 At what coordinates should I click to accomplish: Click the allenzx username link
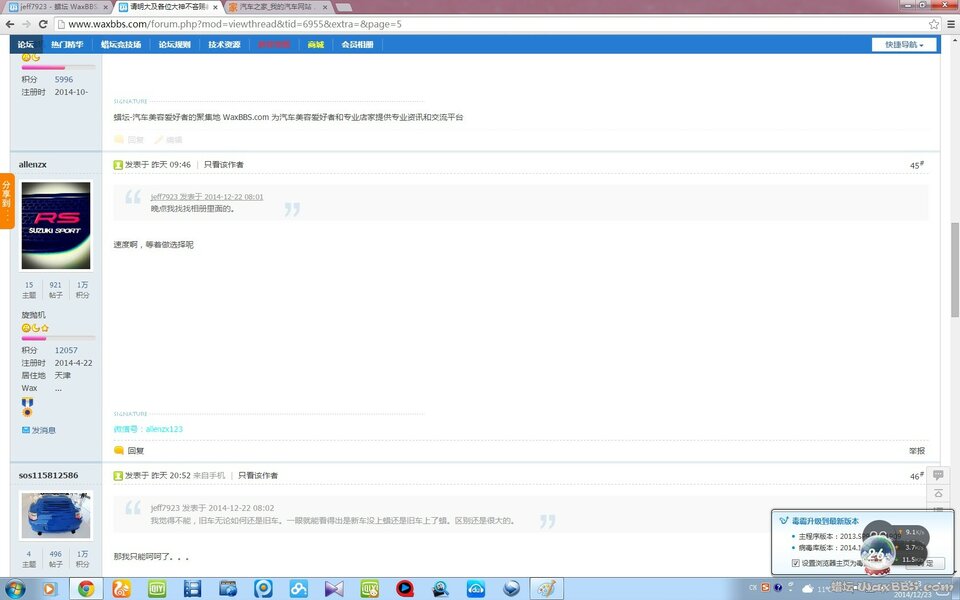point(33,164)
